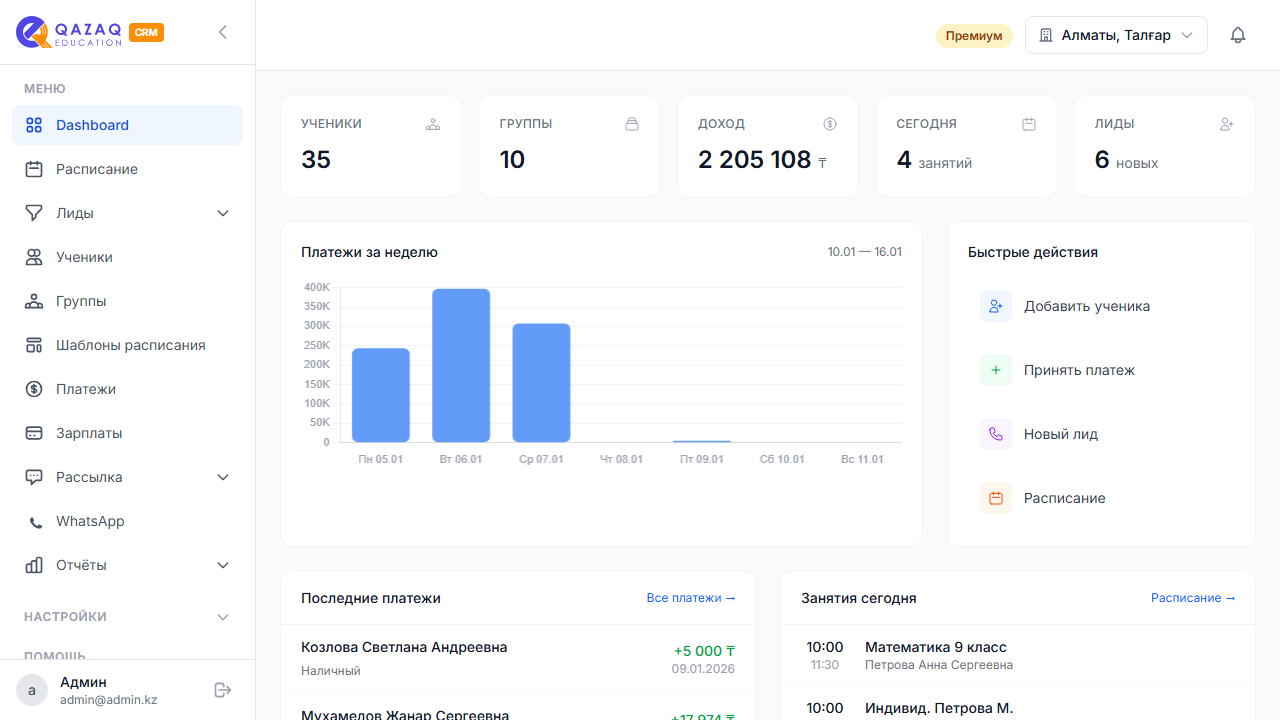The width and height of the screenshot is (1280, 720).
Task: Open Платежи menu item
Action: [127, 389]
